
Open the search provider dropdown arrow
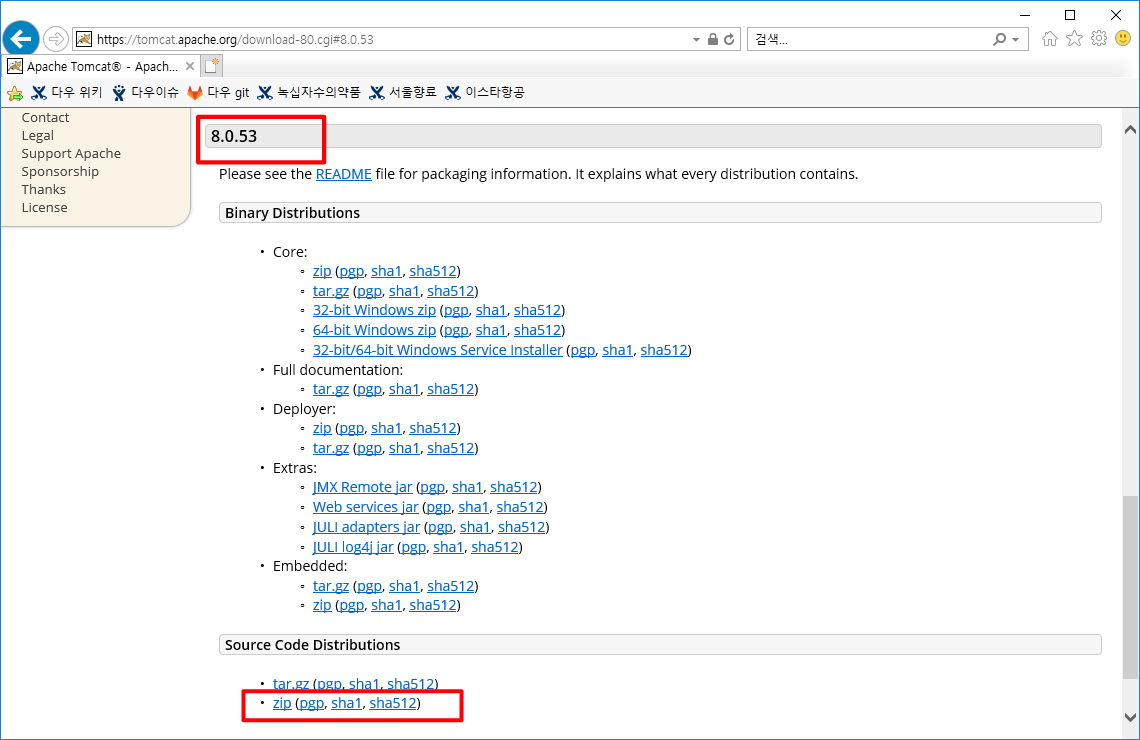coord(1016,40)
